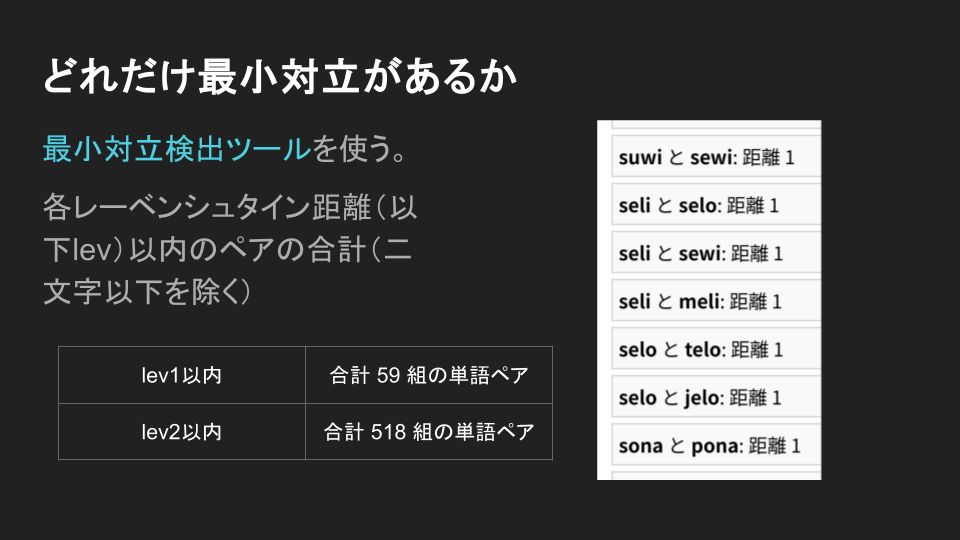The width and height of the screenshot is (960, 540).
Task: Click the bold word sona
Action: tap(640, 446)
